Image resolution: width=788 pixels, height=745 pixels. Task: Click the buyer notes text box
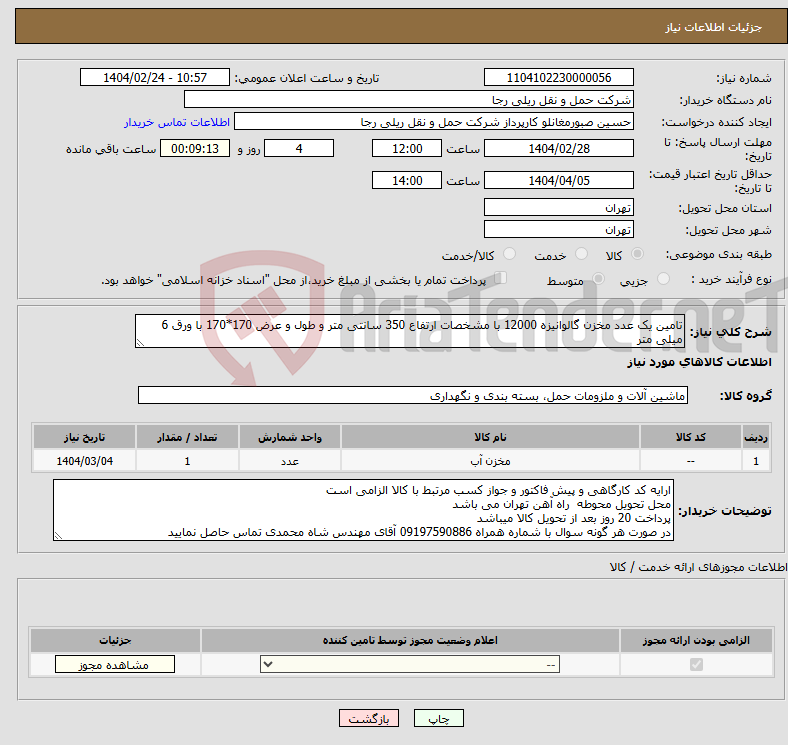coord(364,511)
